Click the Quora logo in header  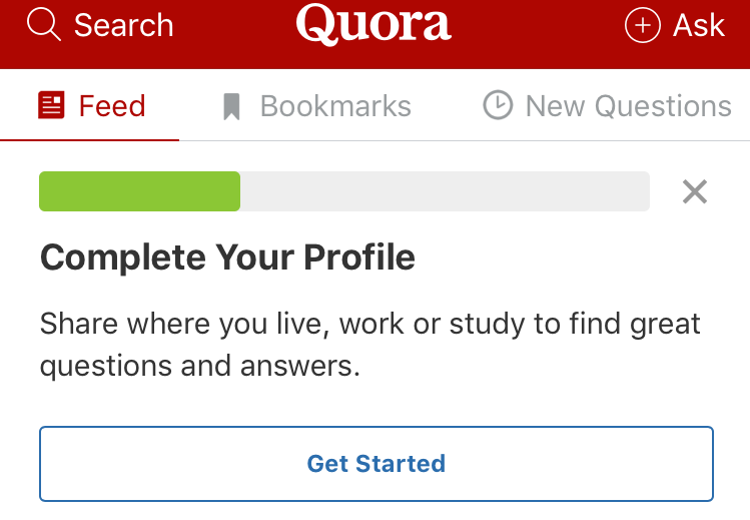tap(373, 25)
